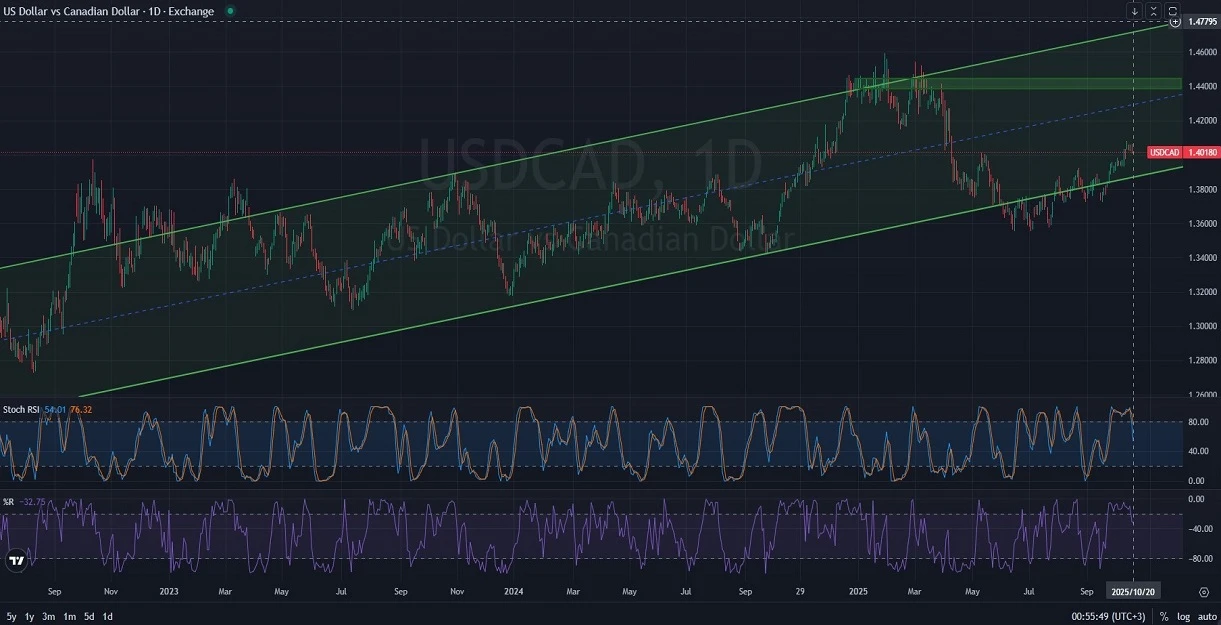The height and width of the screenshot is (625, 1221).
Task: Click the 1.47795 crosshair price label
Action: [x=1199, y=22]
